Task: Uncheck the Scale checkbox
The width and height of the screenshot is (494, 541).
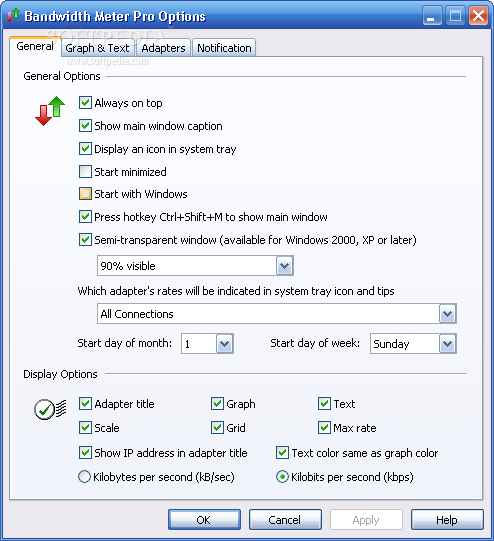Action: click(x=85, y=428)
